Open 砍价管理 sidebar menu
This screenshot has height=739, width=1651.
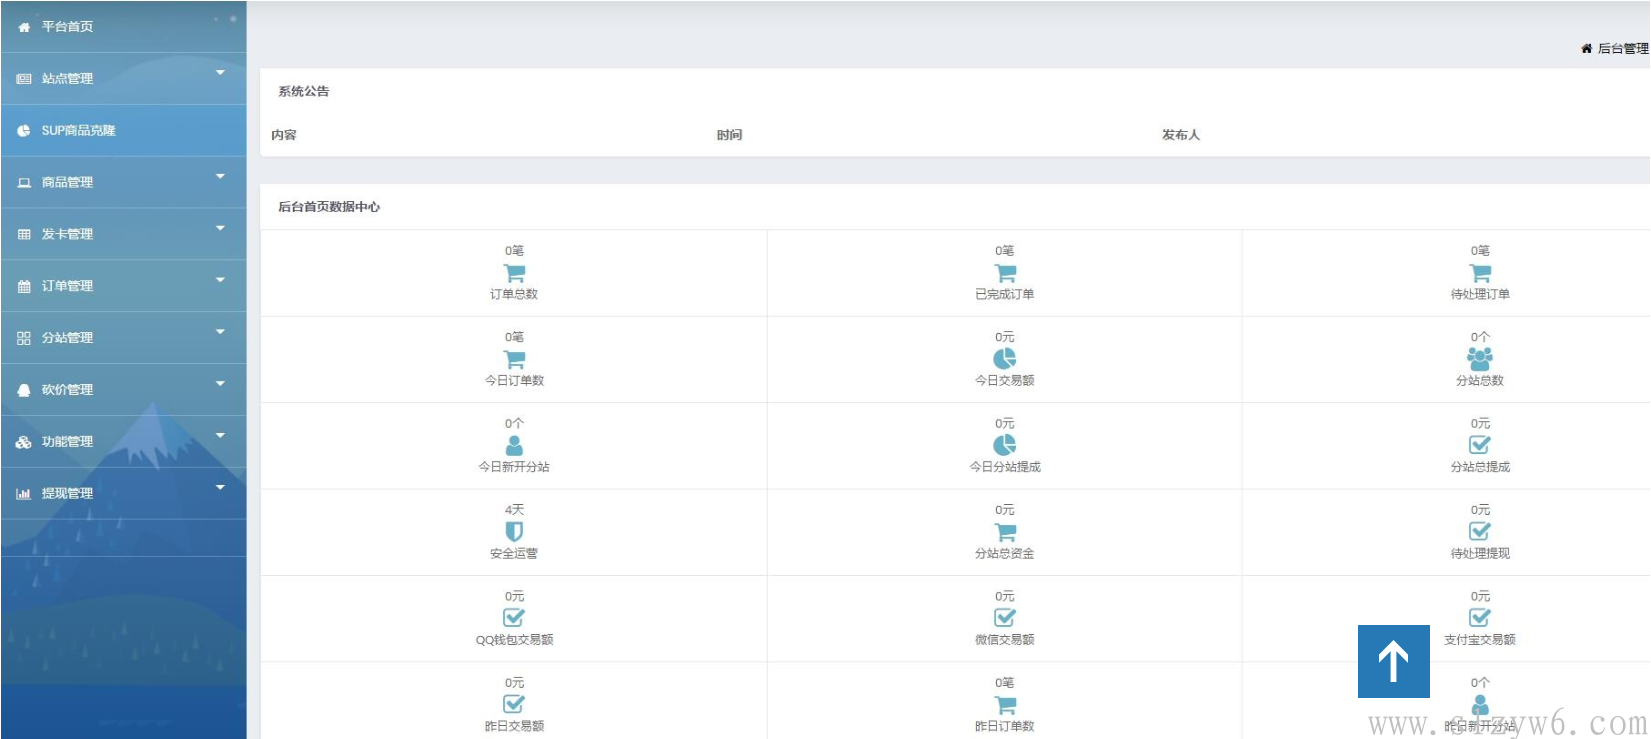click(67, 390)
